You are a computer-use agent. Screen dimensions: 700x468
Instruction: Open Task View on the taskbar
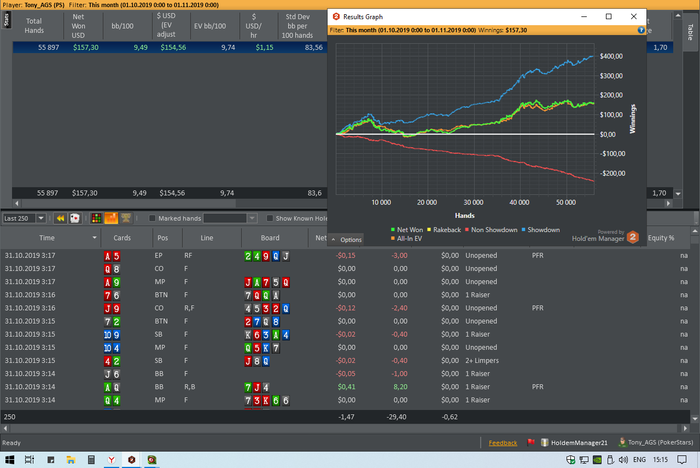click(x=29, y=460)
